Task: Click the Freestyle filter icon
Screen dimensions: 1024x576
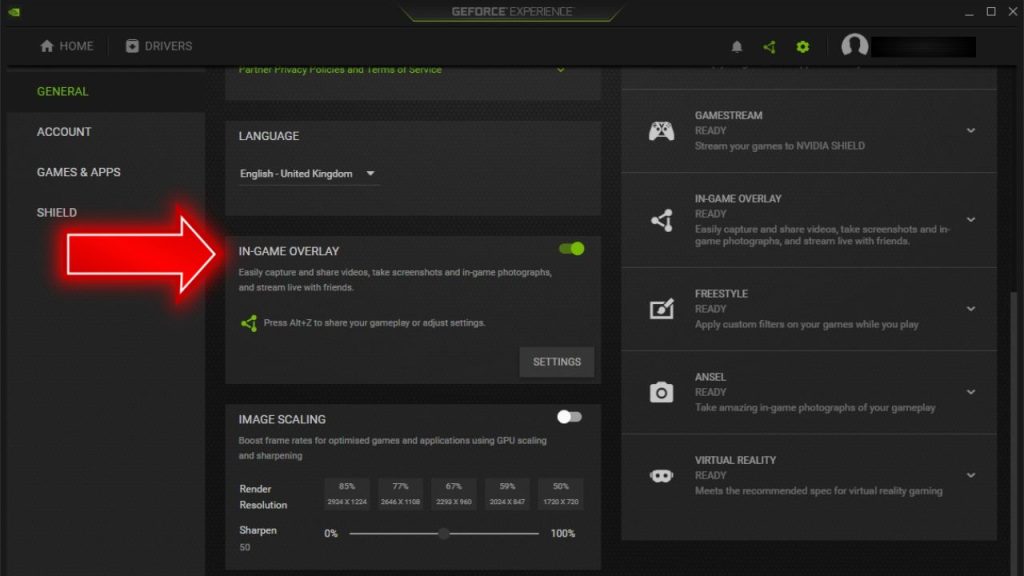Action: coord(662,308)
